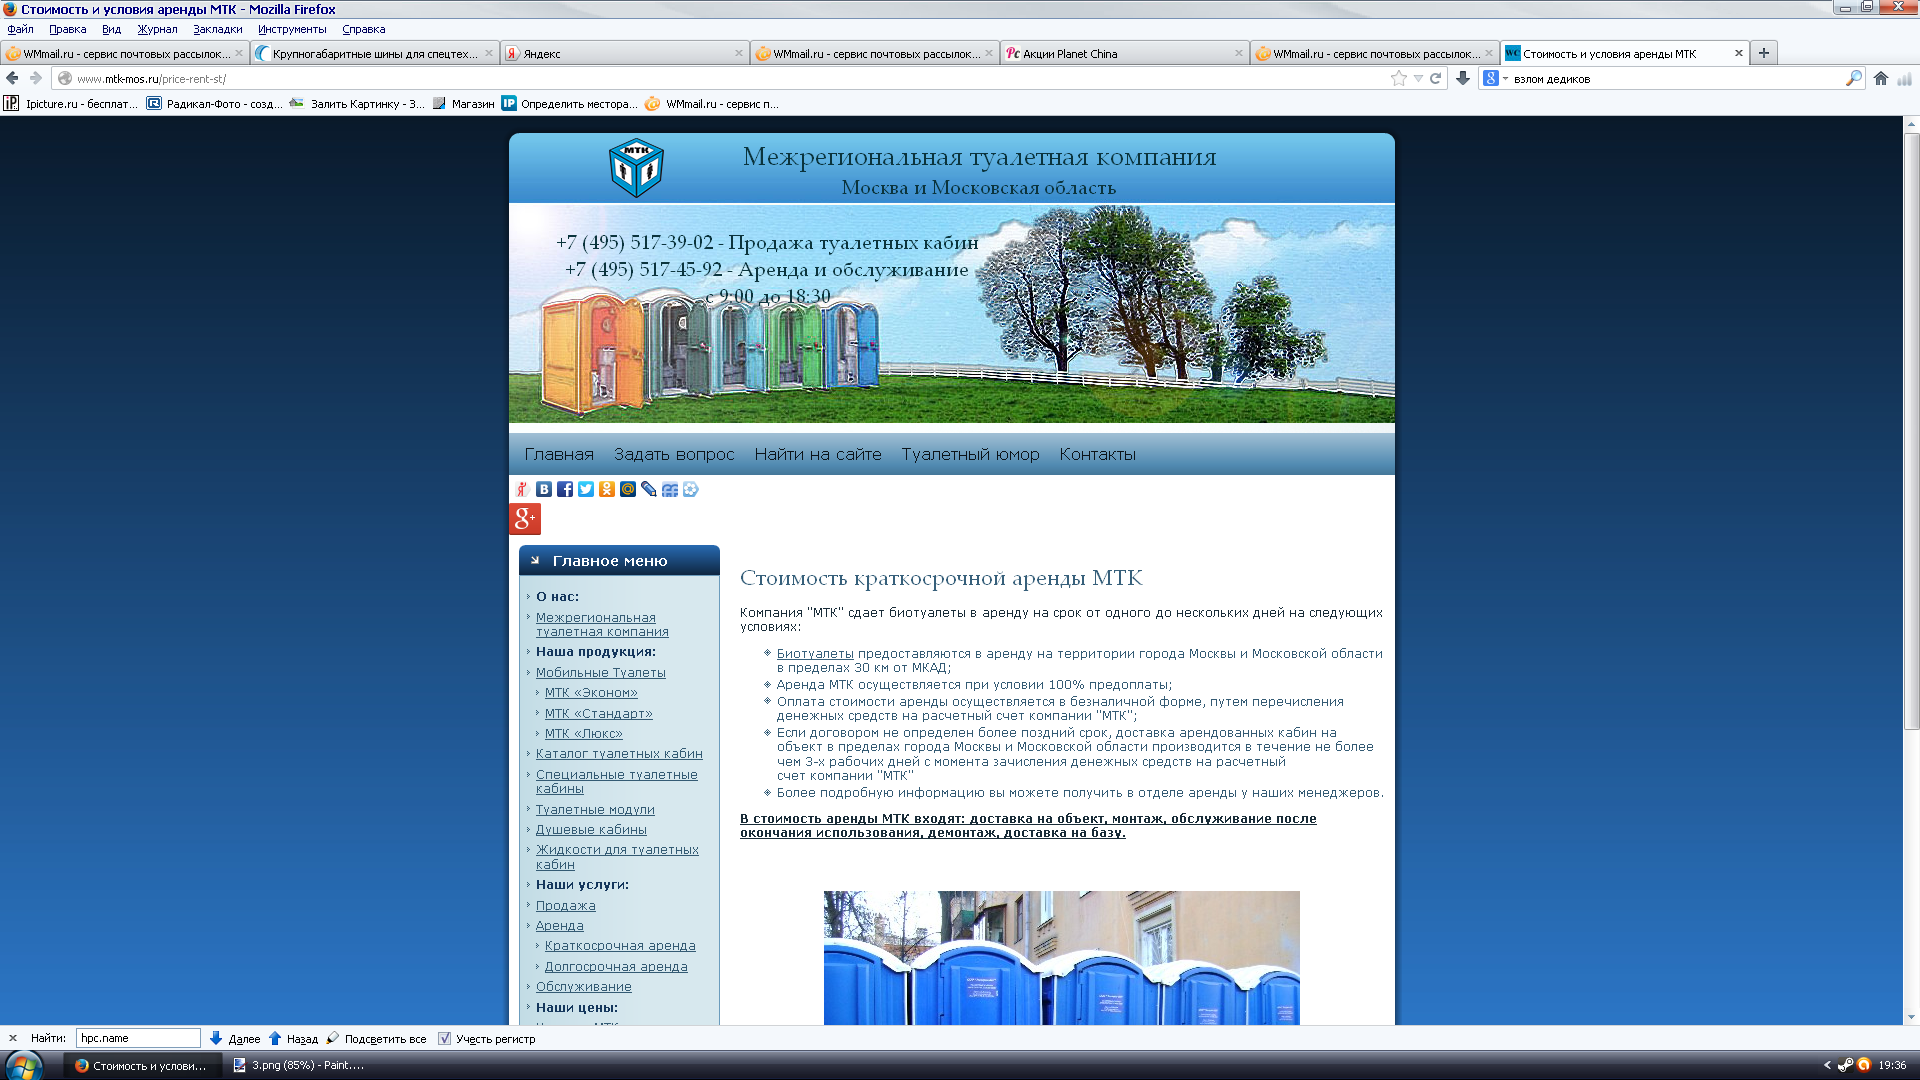Click the Odnoklassniki share icon
The image size is (1920, 1080).
607,489
